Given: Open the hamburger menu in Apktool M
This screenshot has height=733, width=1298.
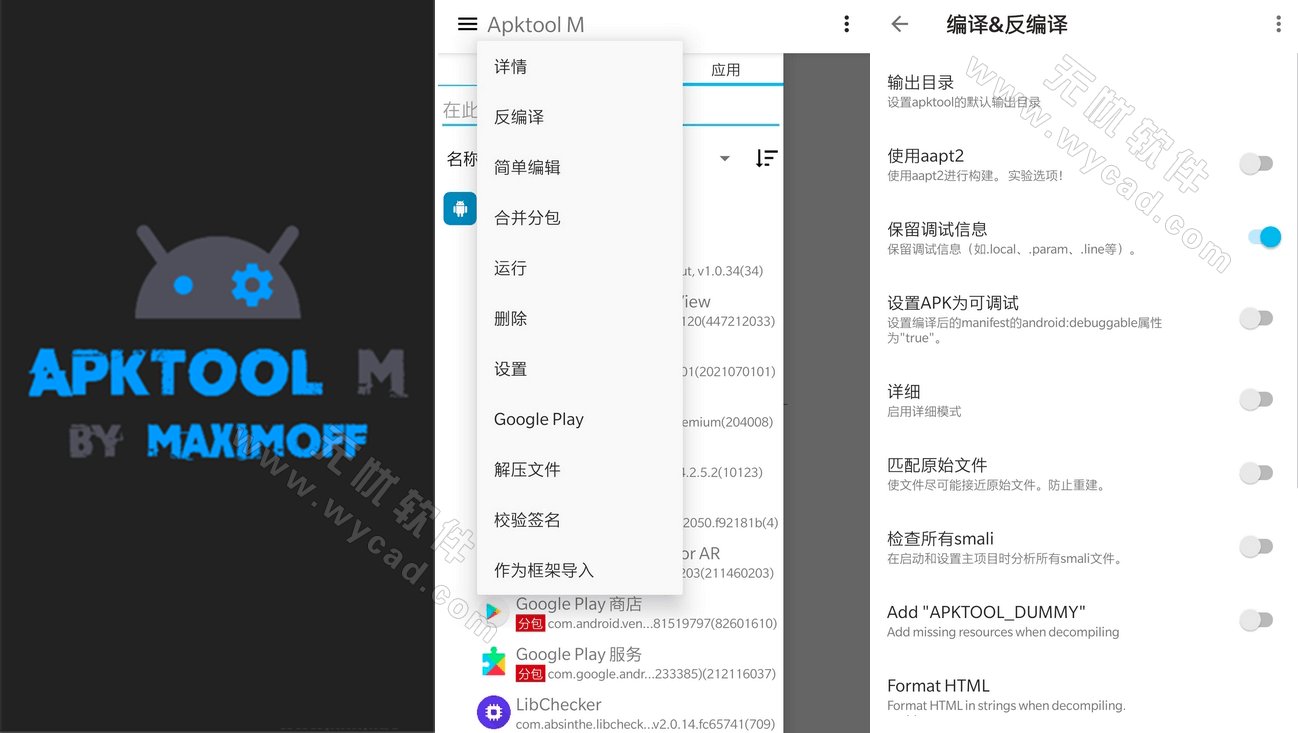Looking at the screenshot, I should click(x=467, y=24).
